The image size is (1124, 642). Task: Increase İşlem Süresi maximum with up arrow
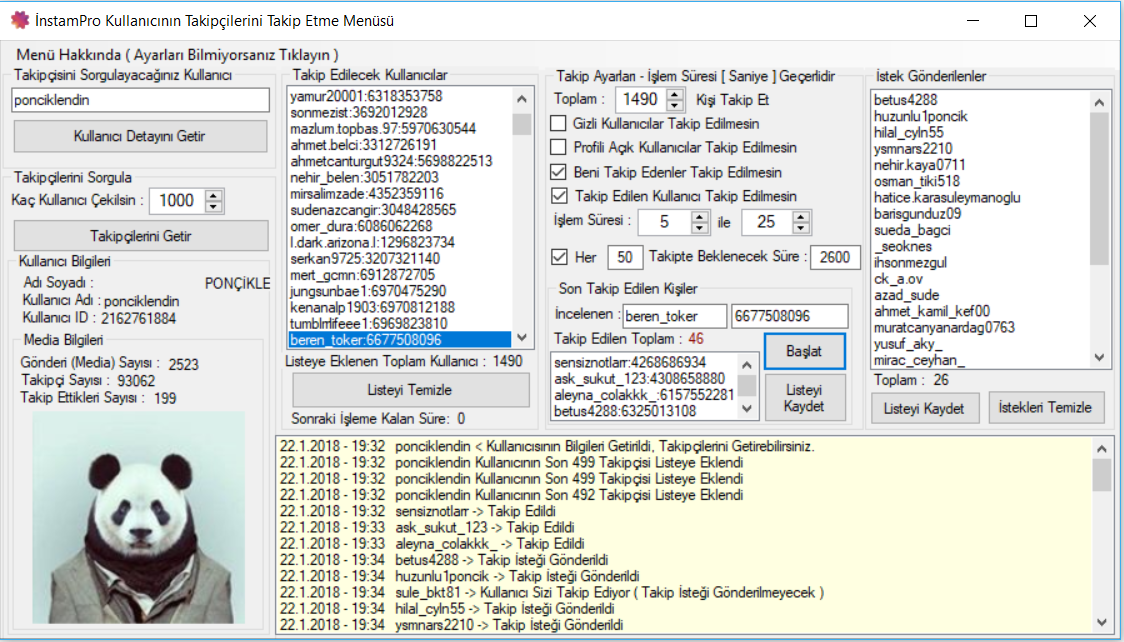801,216
